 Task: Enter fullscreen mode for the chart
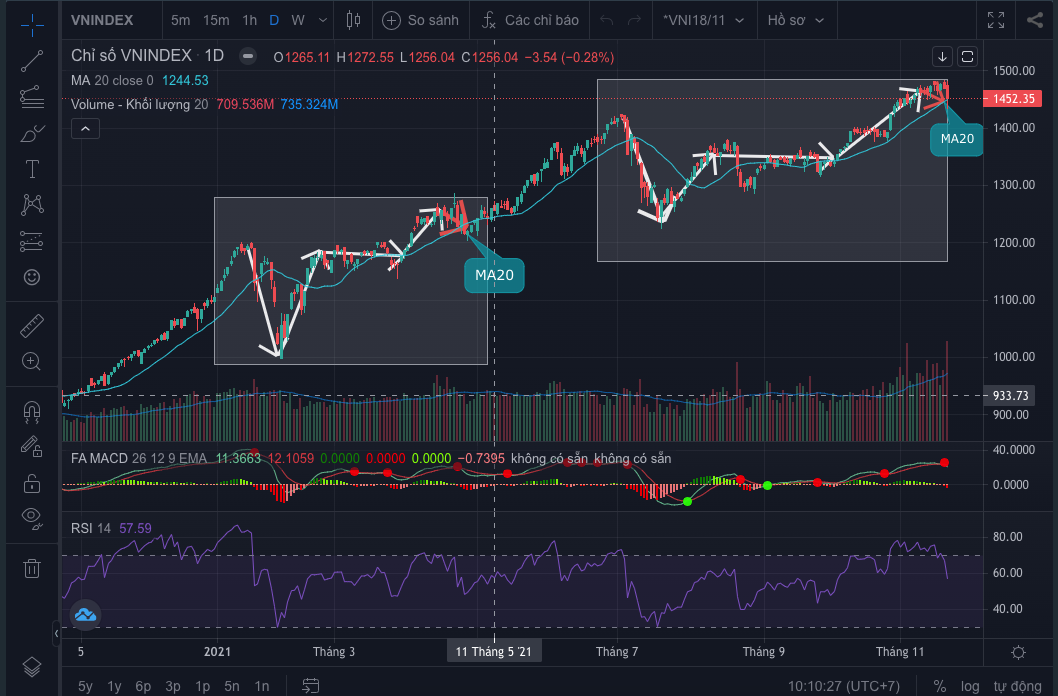pos(996,20)
